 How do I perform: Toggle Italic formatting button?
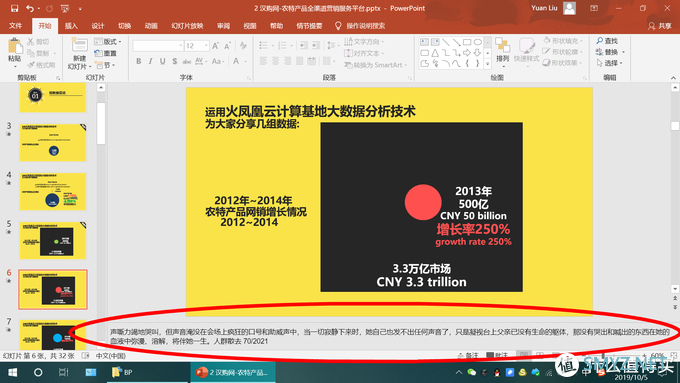coord(150,61)
